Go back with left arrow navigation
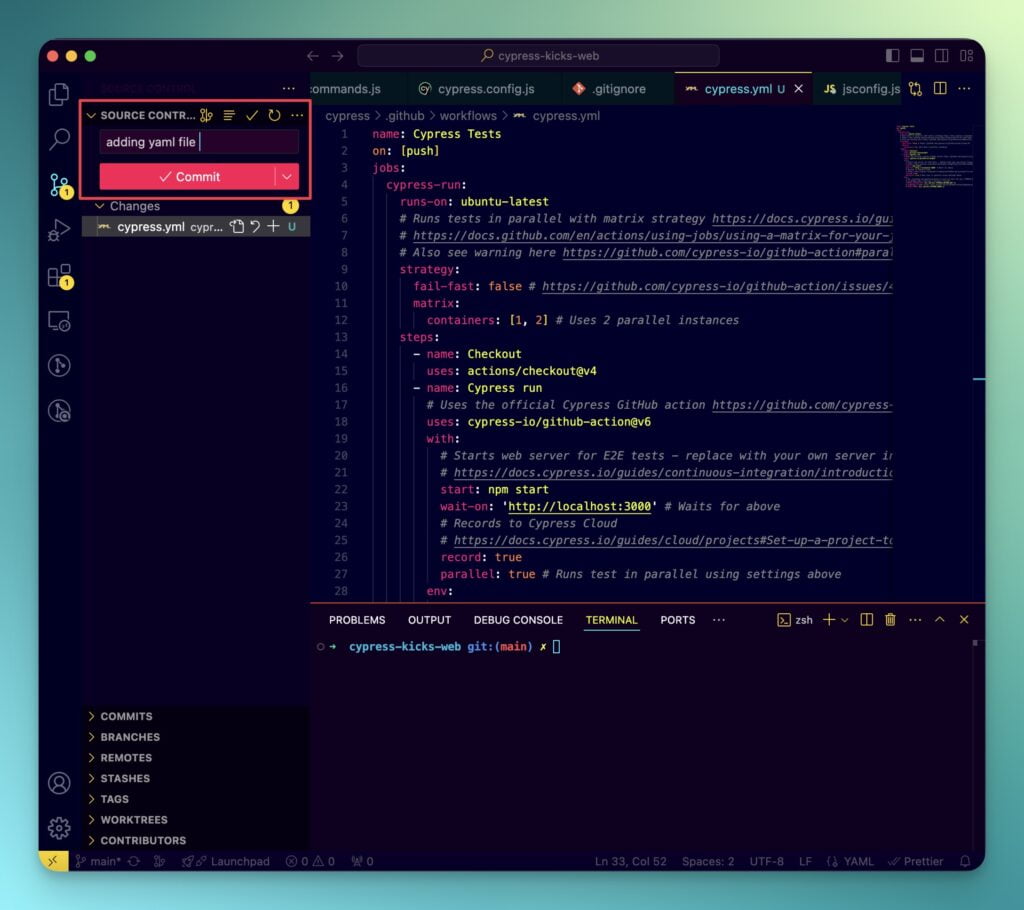The height and width of the screenshot is (910, 1024). coord(313,56)
